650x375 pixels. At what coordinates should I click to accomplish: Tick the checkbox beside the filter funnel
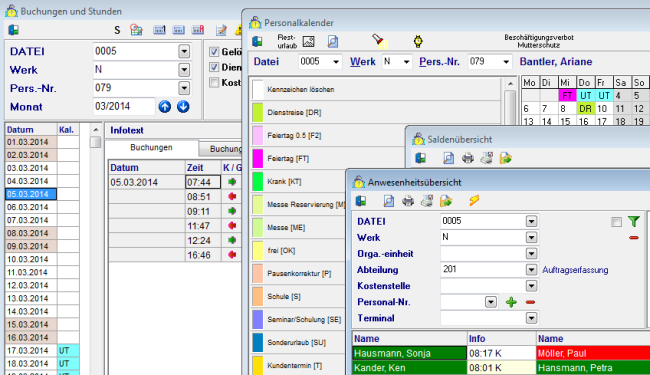coord(616,222)
